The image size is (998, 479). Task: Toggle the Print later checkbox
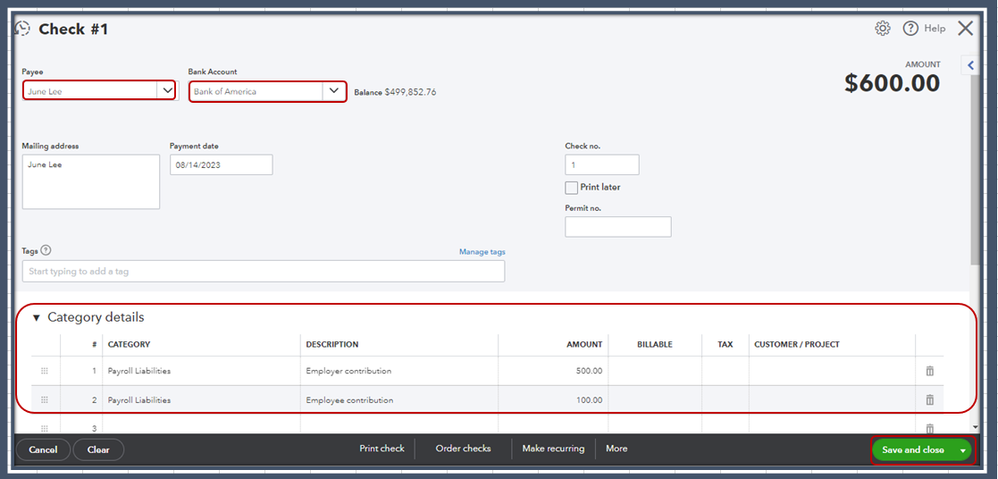pos(571,188)
